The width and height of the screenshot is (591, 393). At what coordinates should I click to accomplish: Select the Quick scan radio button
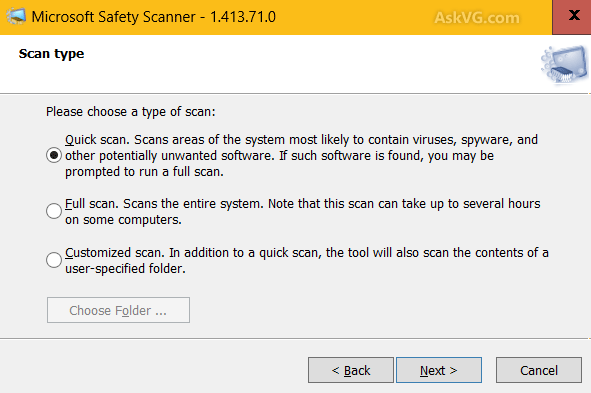[54, 155]
